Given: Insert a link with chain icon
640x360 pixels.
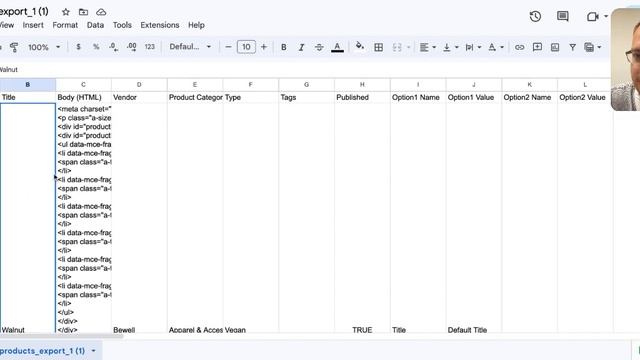Looking at the screenshot, I should (519, 47).
